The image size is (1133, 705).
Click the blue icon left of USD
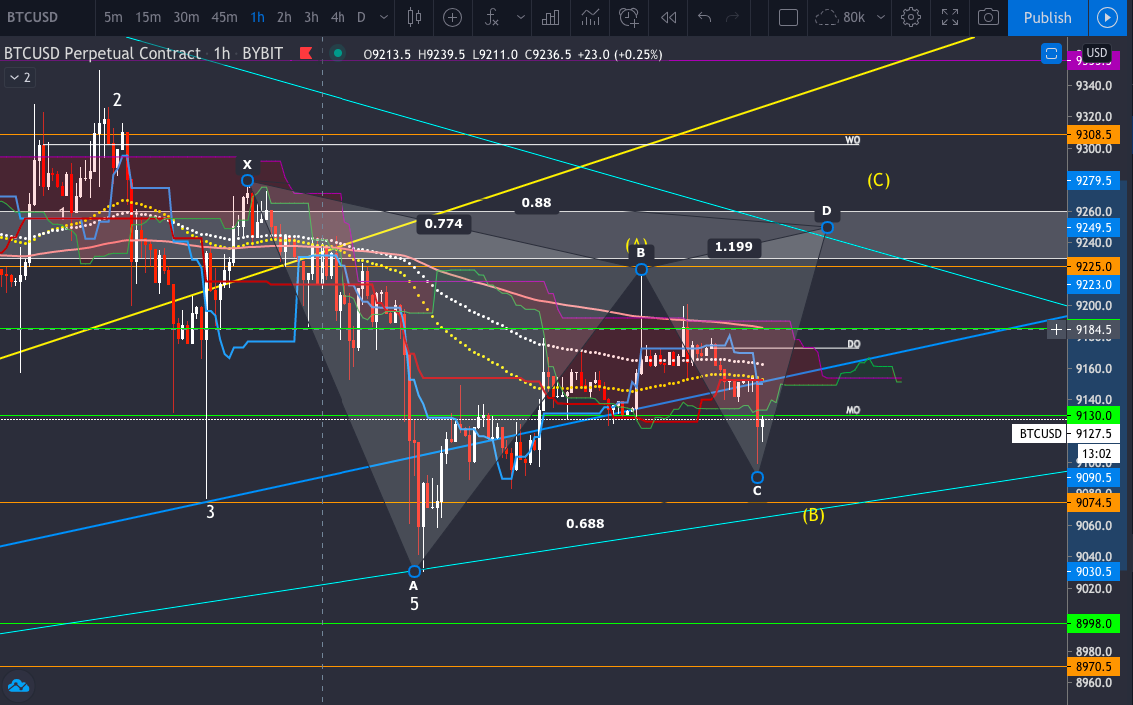[x=1051, y=53]
